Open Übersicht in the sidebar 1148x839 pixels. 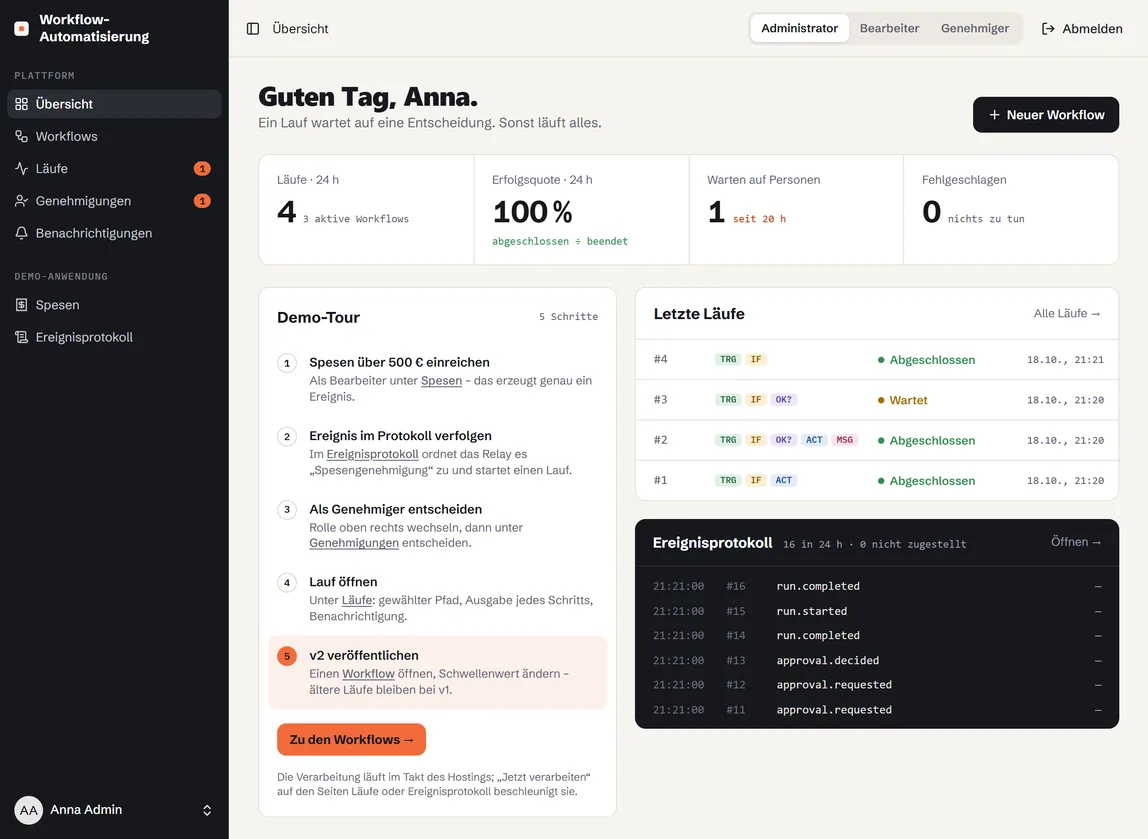114,104
